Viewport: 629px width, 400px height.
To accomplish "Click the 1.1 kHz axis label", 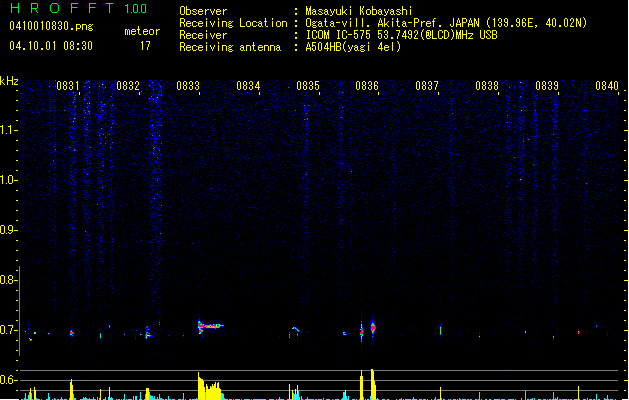I will [8, 130].
